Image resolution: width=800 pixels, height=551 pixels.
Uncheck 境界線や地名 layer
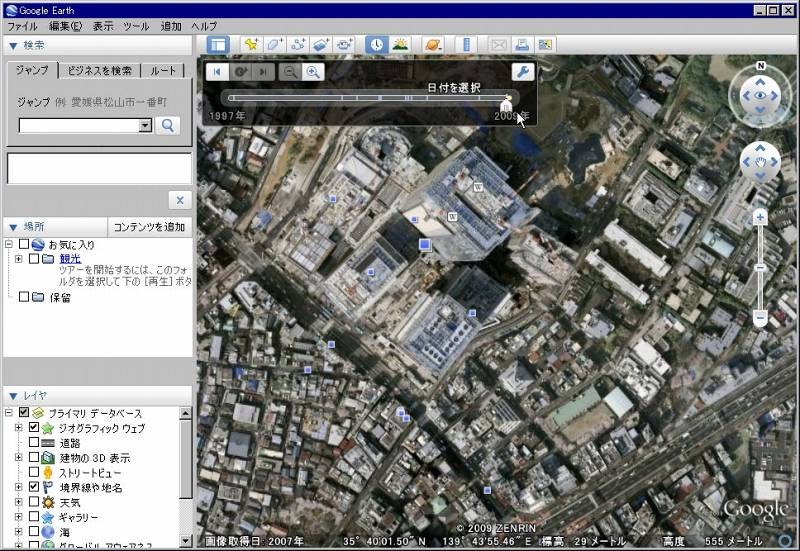[x=34, y=487]
